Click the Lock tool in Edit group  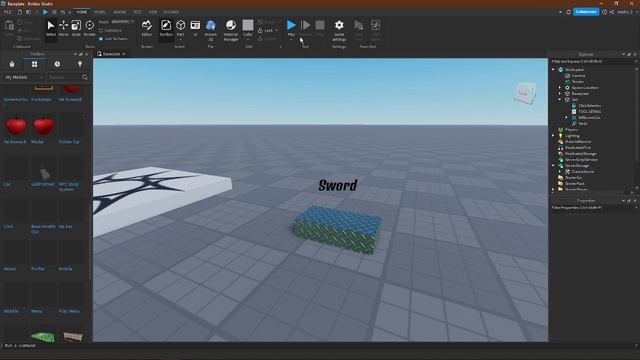tap(268, 31)
